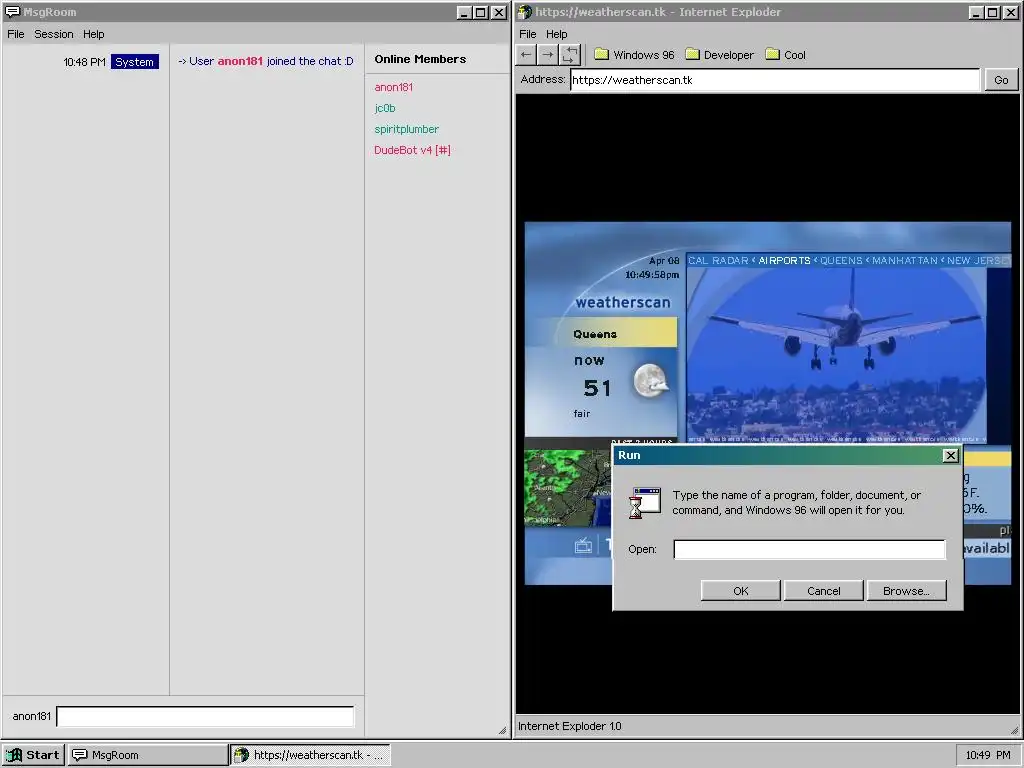The image size is (1024, 768).
Task: Select MANHATTAN tab in weatherscan
Action: point(904,260)
